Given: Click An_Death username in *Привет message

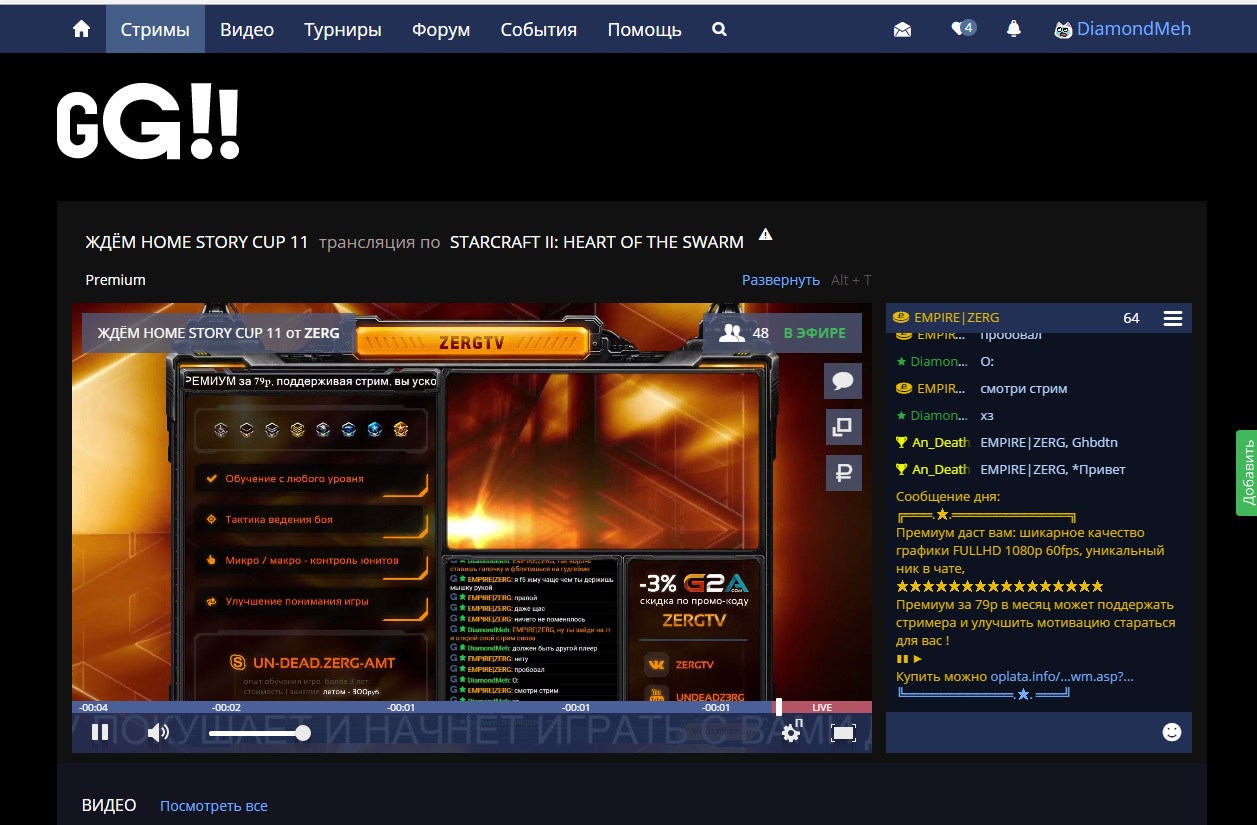Looking at the screenshot, I should (x=940, y=469).
